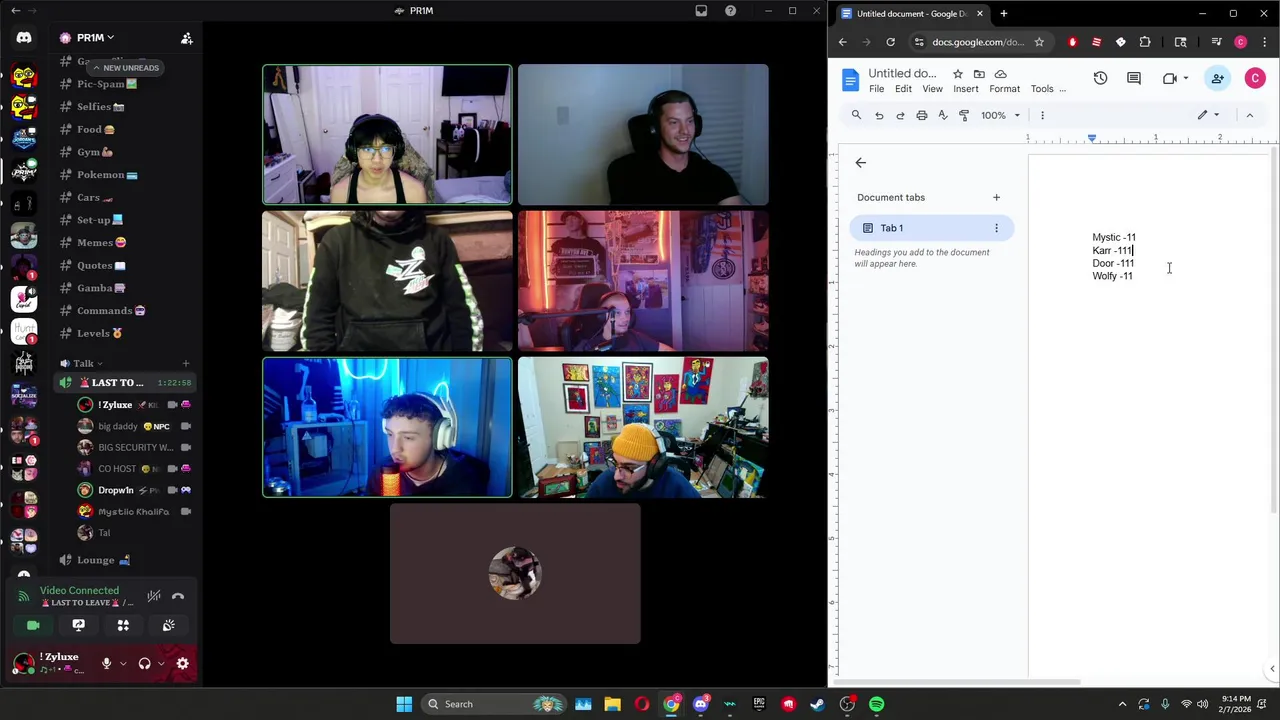The width and height of the screenshot is (1280, 720).
Task: Click the Discord invite people icon beside PR1M
Action: pos(186,38)
